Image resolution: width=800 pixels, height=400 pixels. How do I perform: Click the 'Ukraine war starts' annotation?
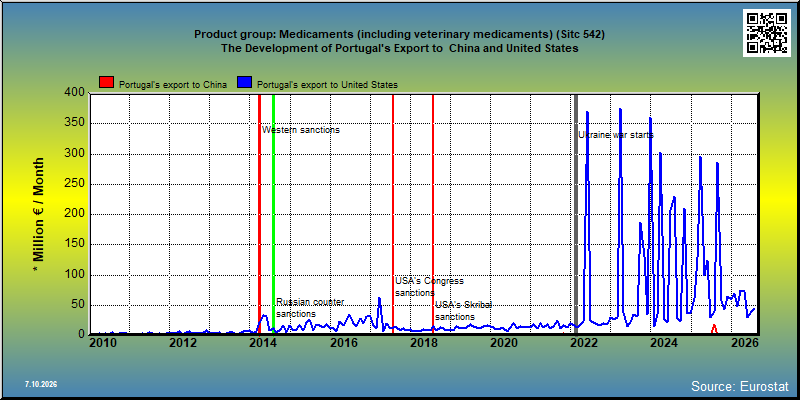point(616,135)
